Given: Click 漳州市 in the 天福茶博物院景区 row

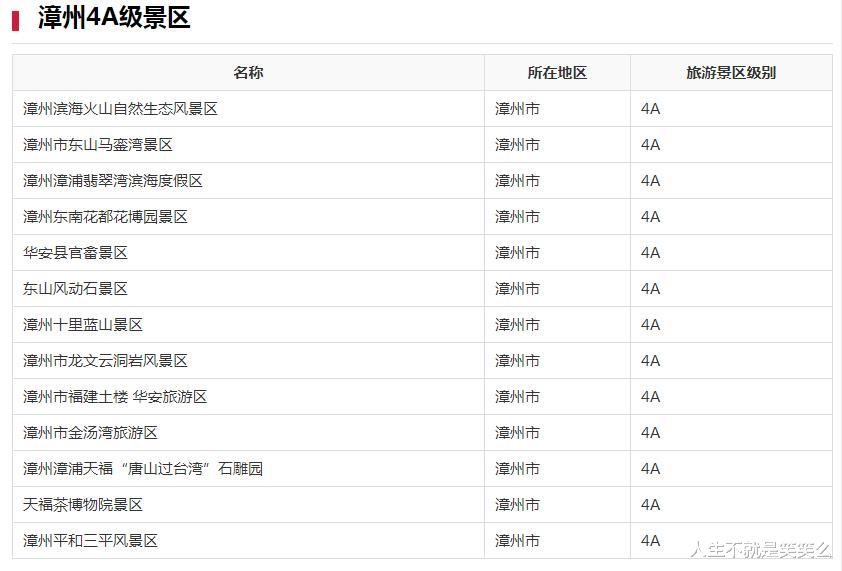Looking at the screenshot, I should (517, 504).
